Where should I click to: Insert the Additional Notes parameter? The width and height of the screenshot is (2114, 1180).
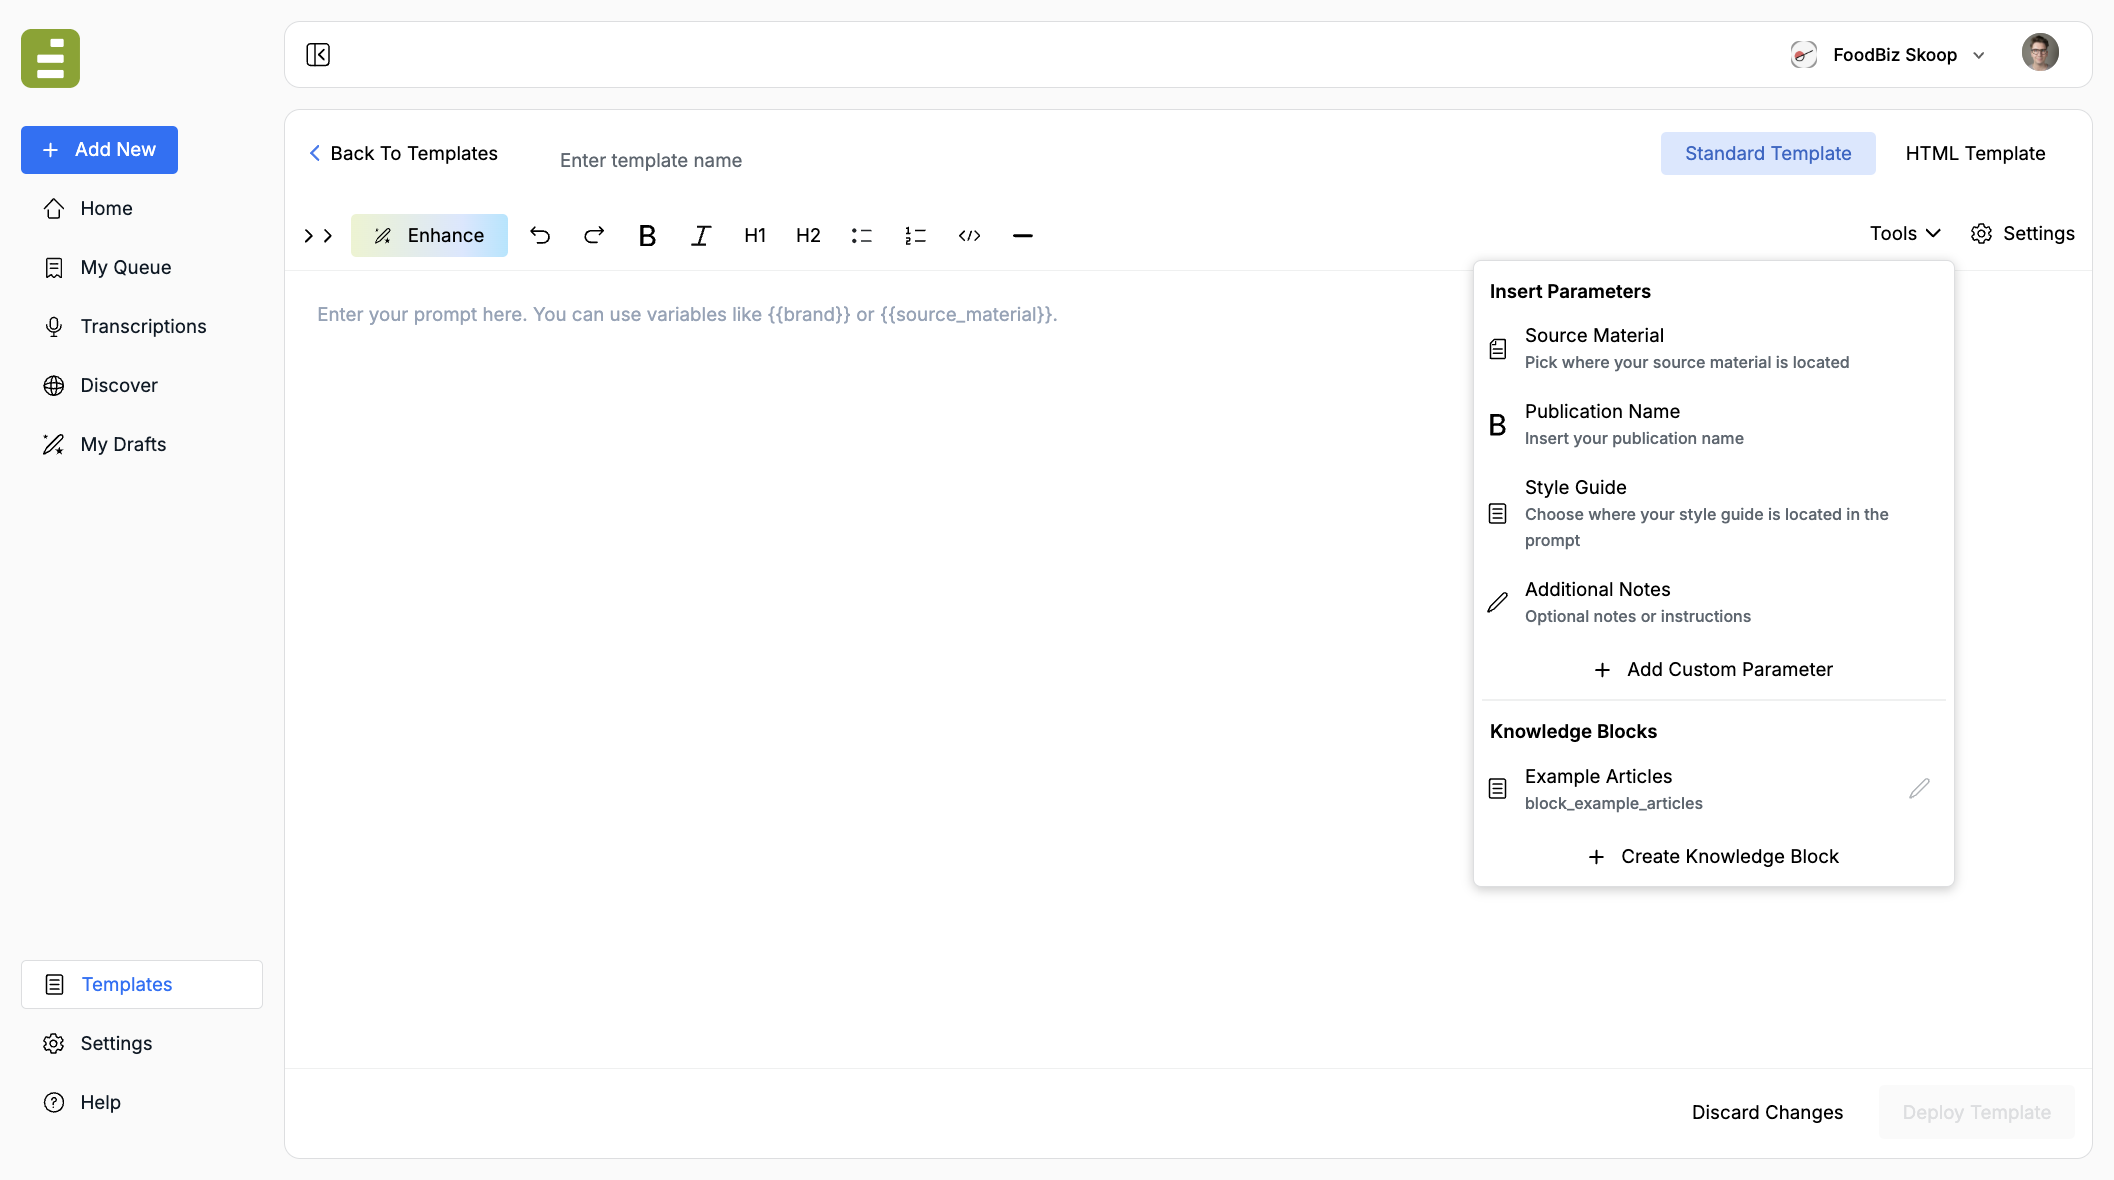(x=1714, y=602)
